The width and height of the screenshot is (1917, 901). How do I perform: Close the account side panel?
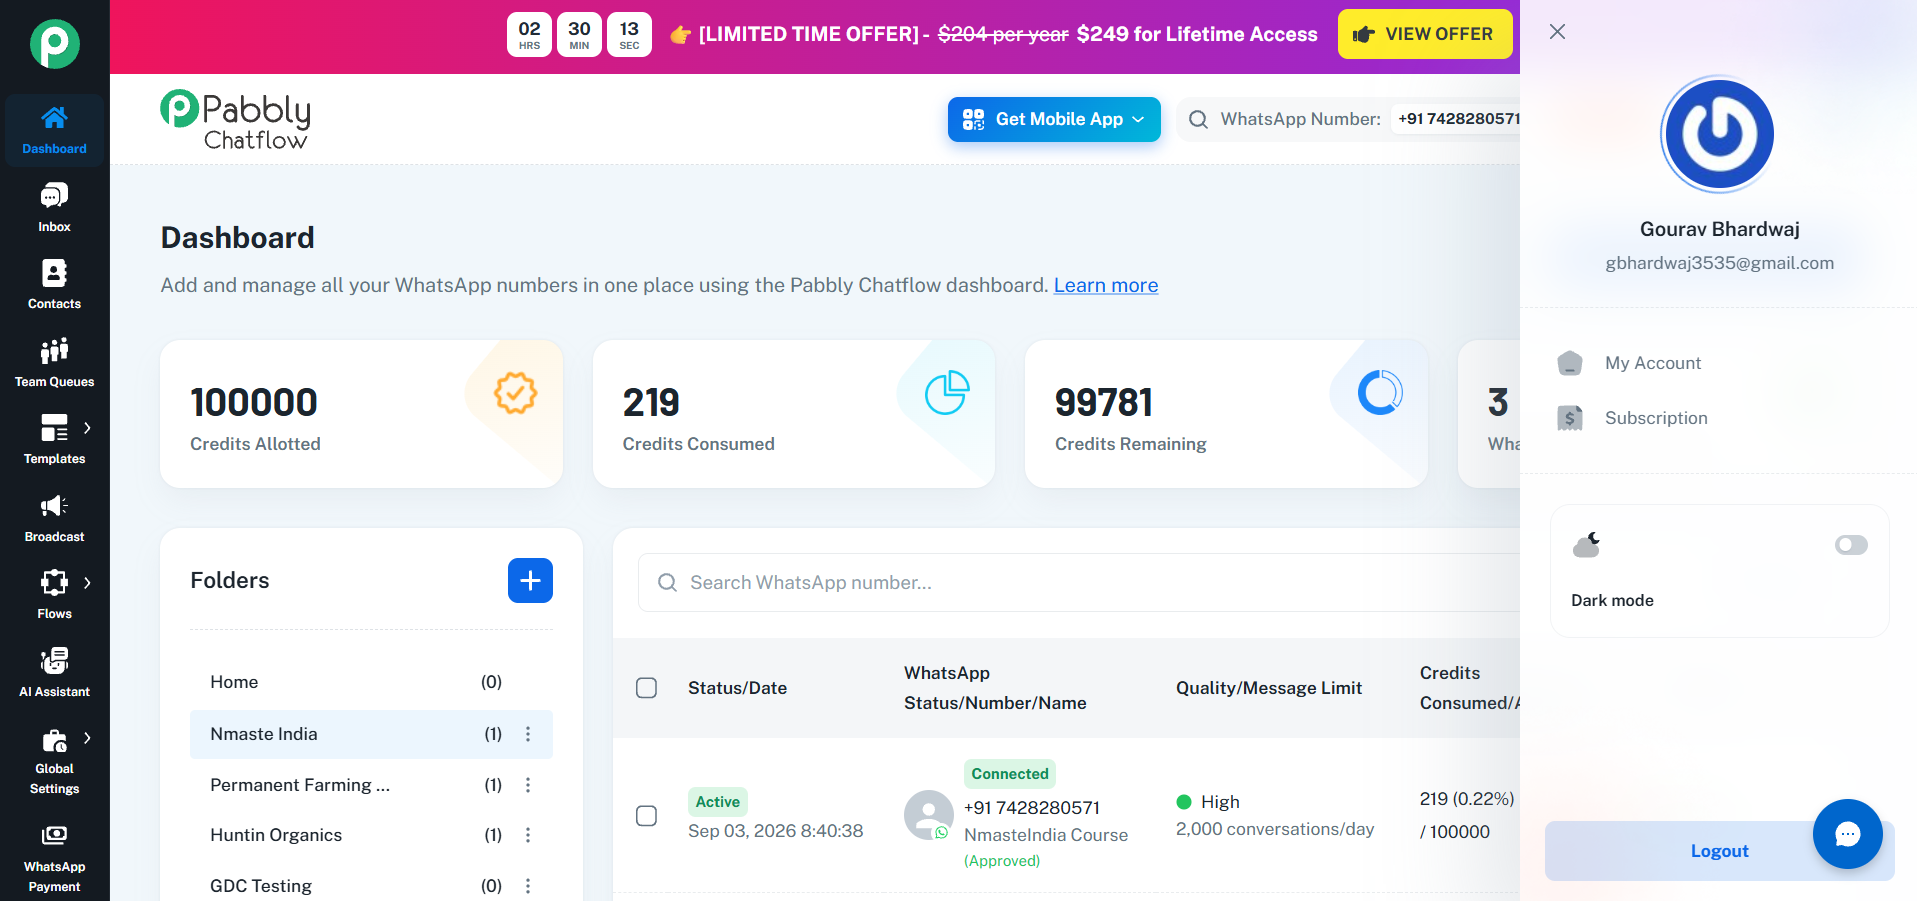pyautogui.click(x=1557, y=32)
